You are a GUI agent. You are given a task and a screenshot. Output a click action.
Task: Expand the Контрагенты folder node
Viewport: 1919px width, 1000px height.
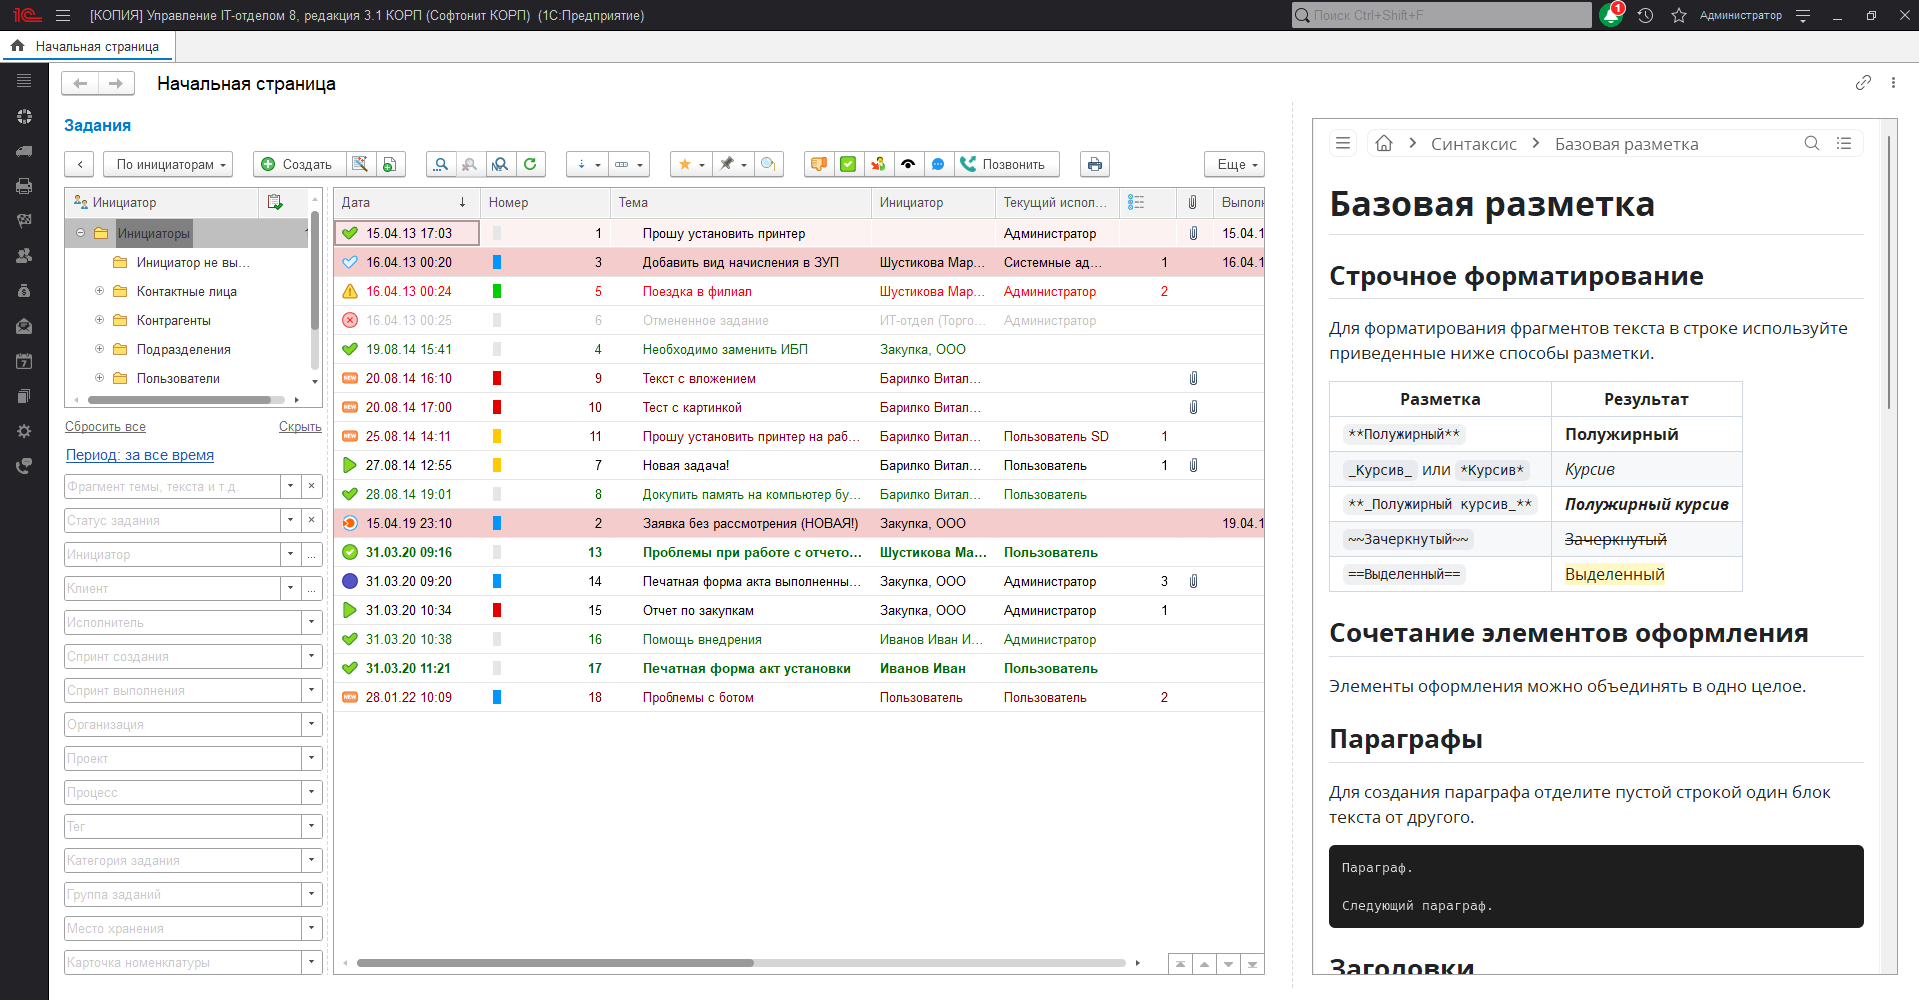(x=99, y=320)
